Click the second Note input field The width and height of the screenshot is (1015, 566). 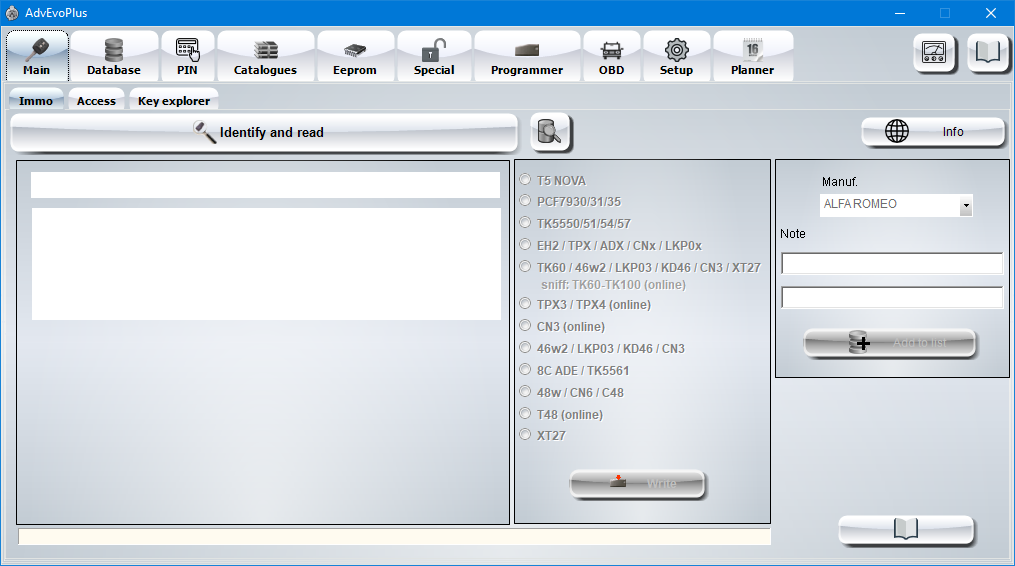892,297
